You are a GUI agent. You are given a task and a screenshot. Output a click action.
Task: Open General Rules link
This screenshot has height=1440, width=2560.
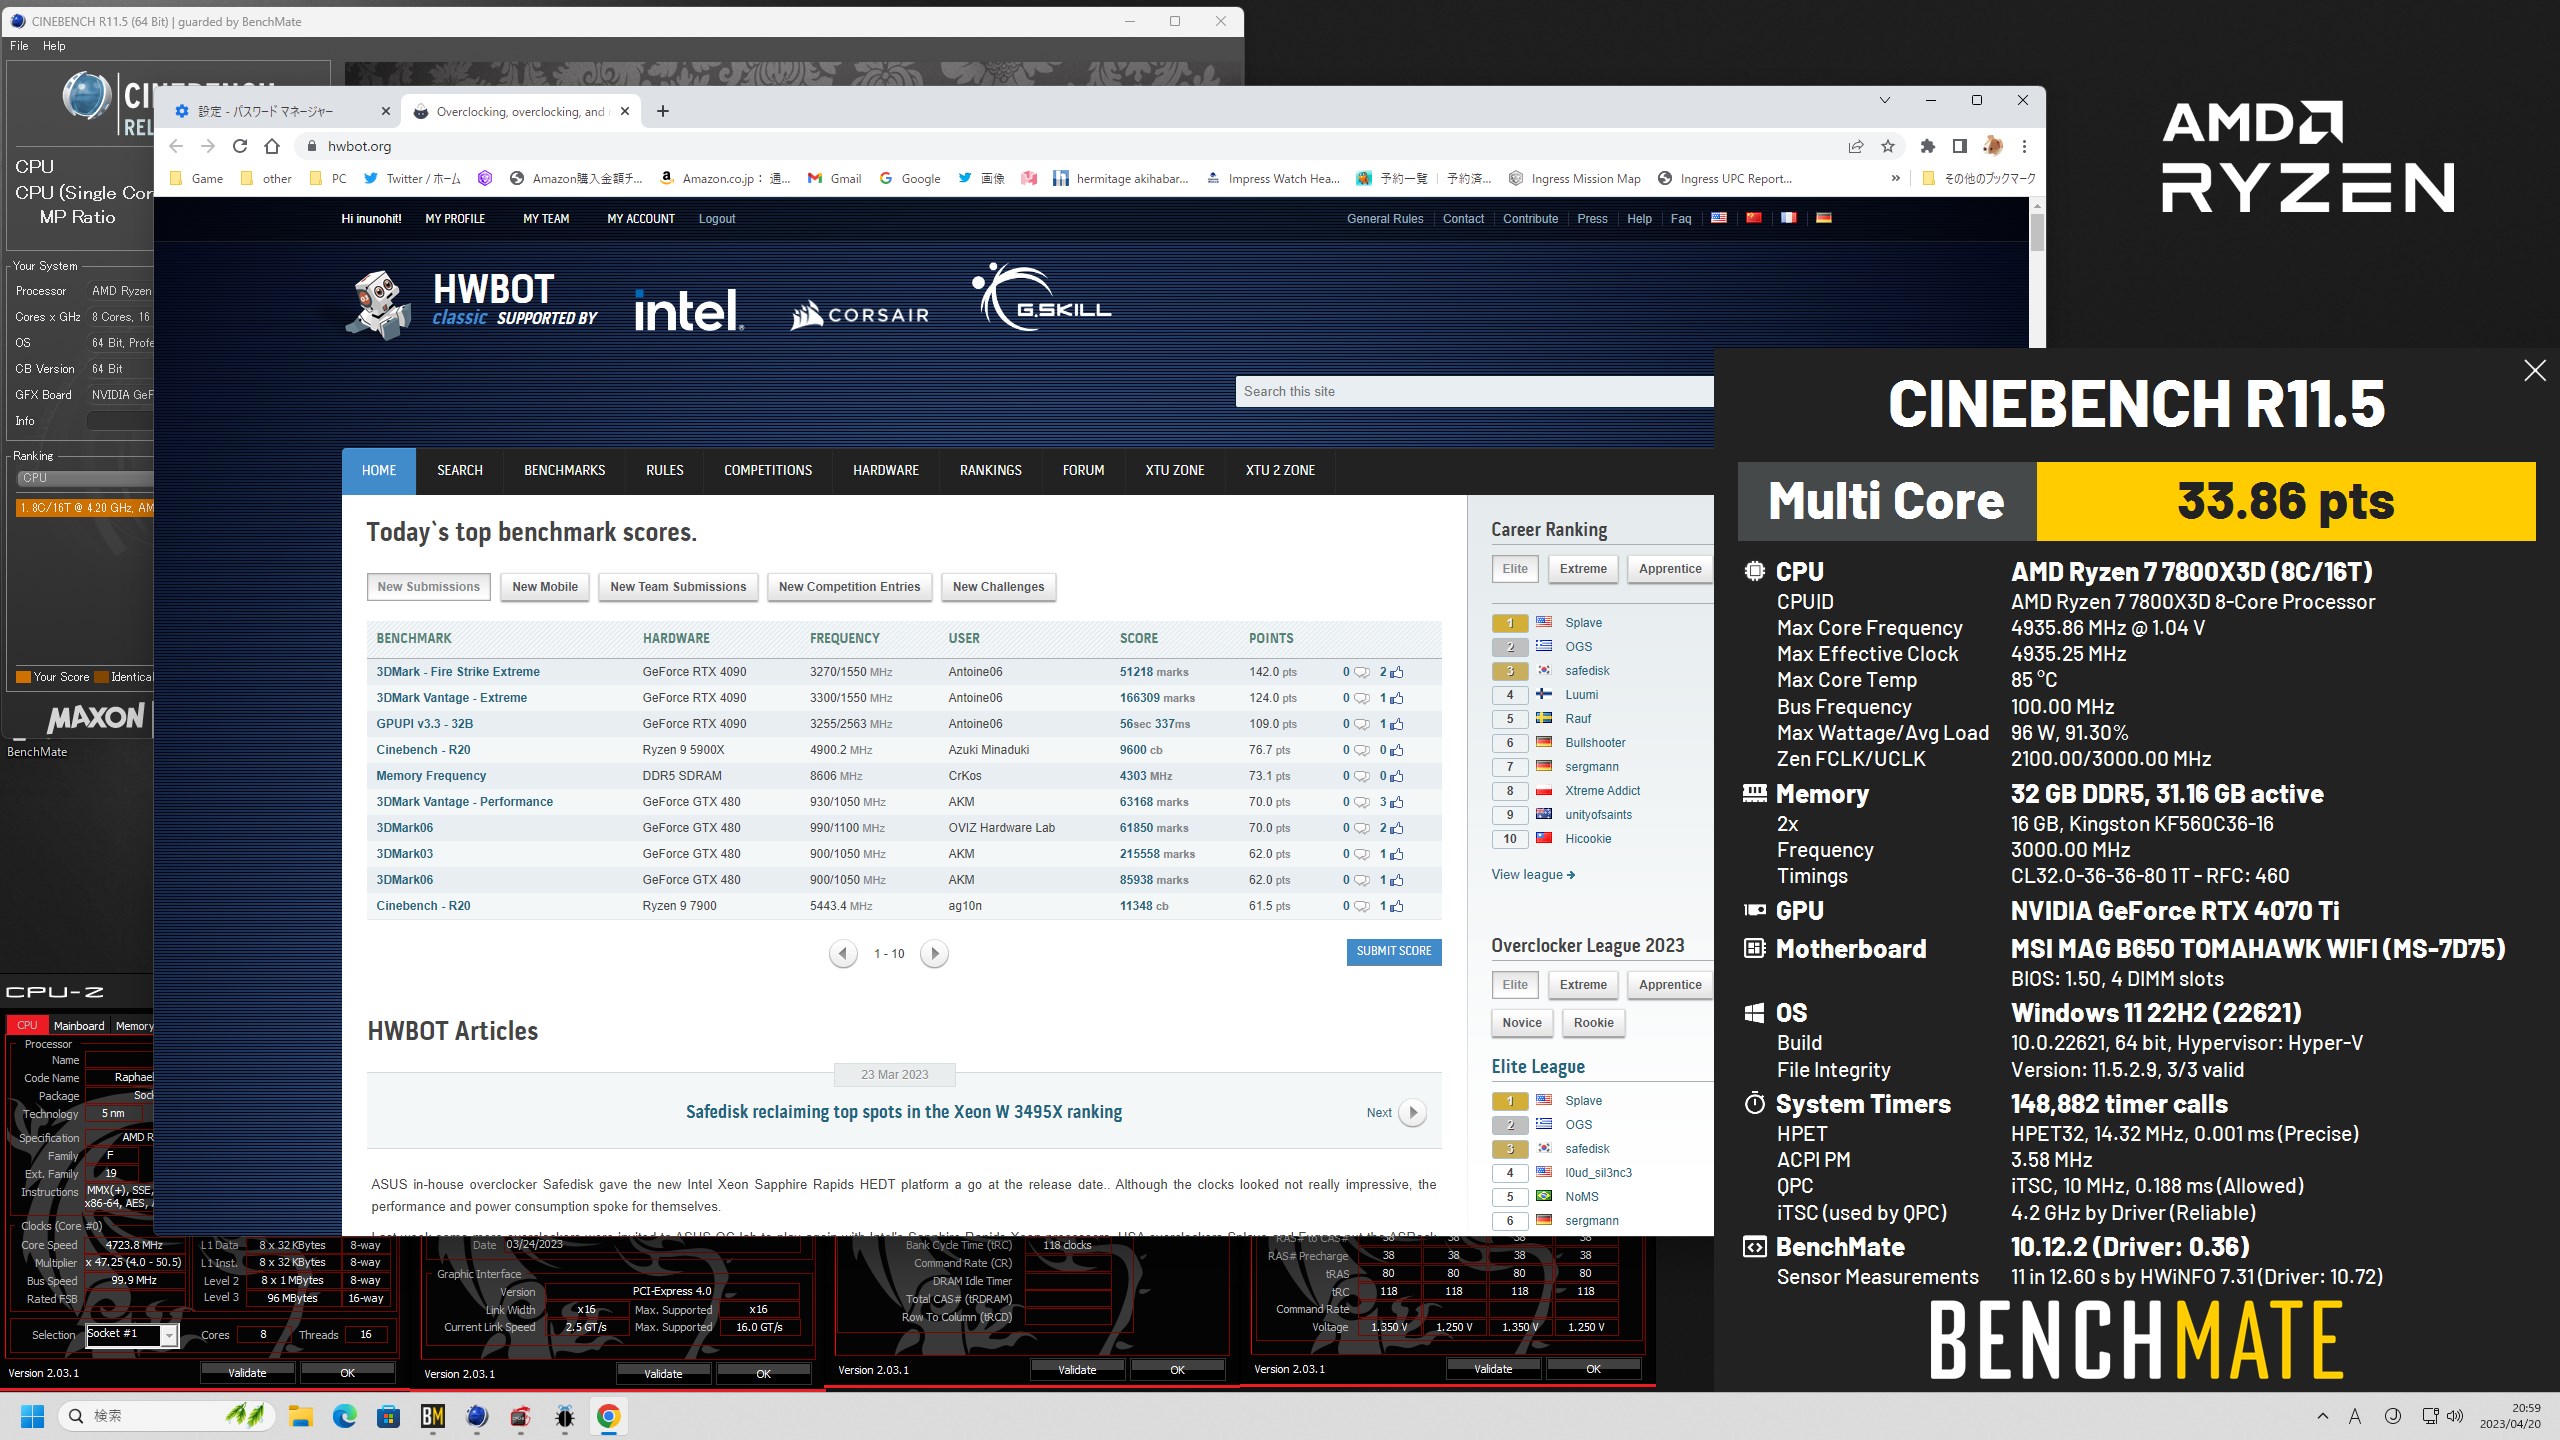1385,219
